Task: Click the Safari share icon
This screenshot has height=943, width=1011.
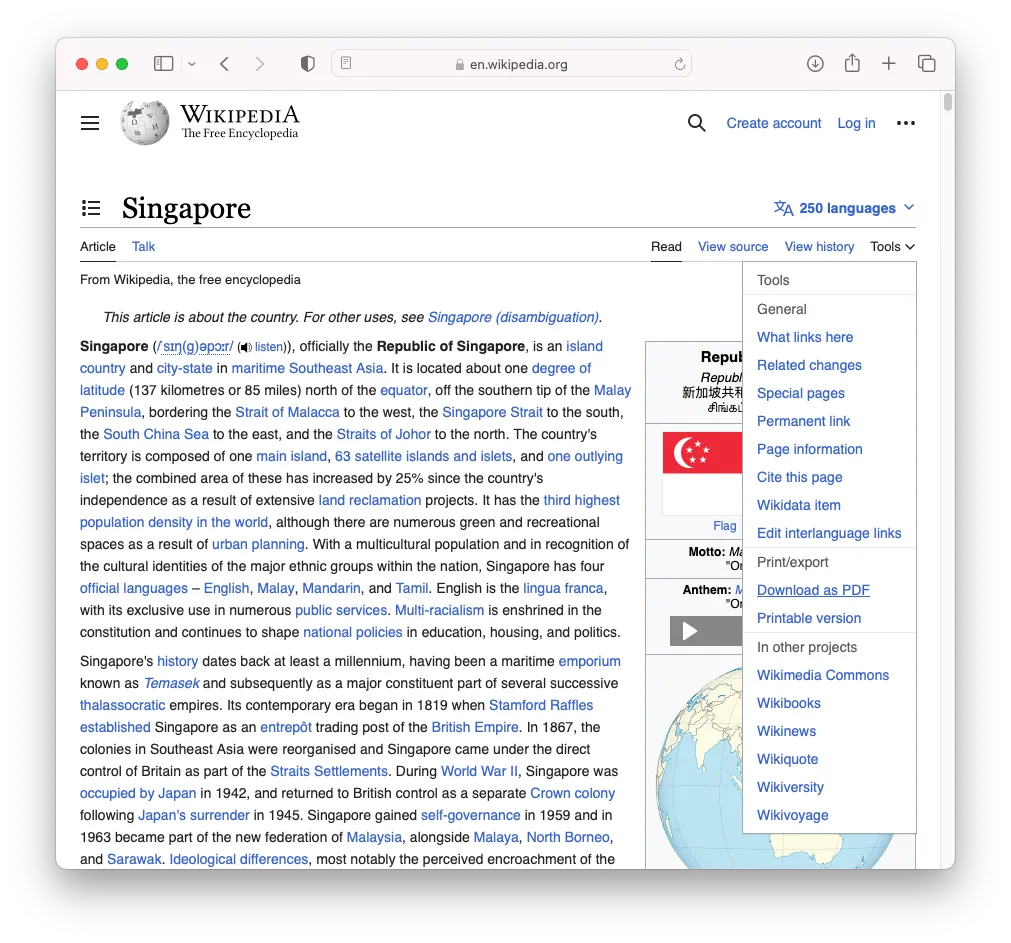Action: [852, 63]
